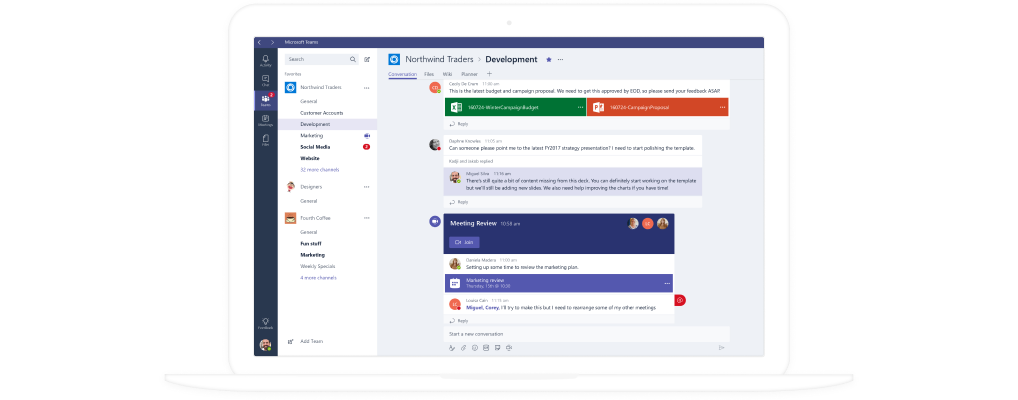Click the Feedback lightbulb icon
Viewport: 1018px width, 400px height.
(x=266, y=323)
